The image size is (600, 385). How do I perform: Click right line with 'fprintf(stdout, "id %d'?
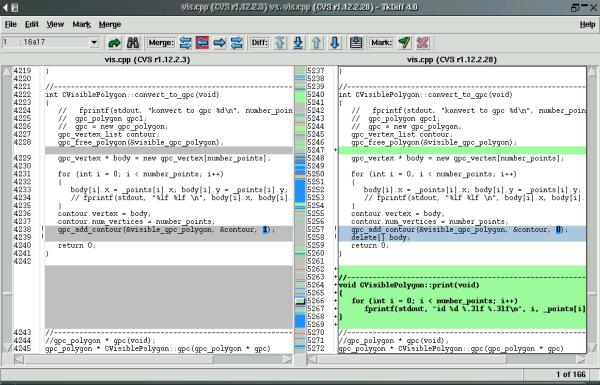475,308
